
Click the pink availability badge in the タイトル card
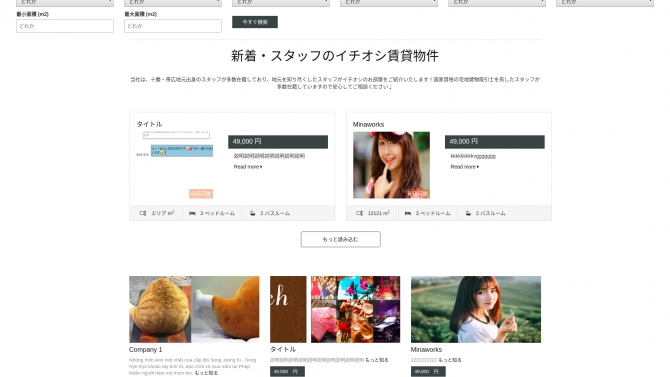[201, 194]
